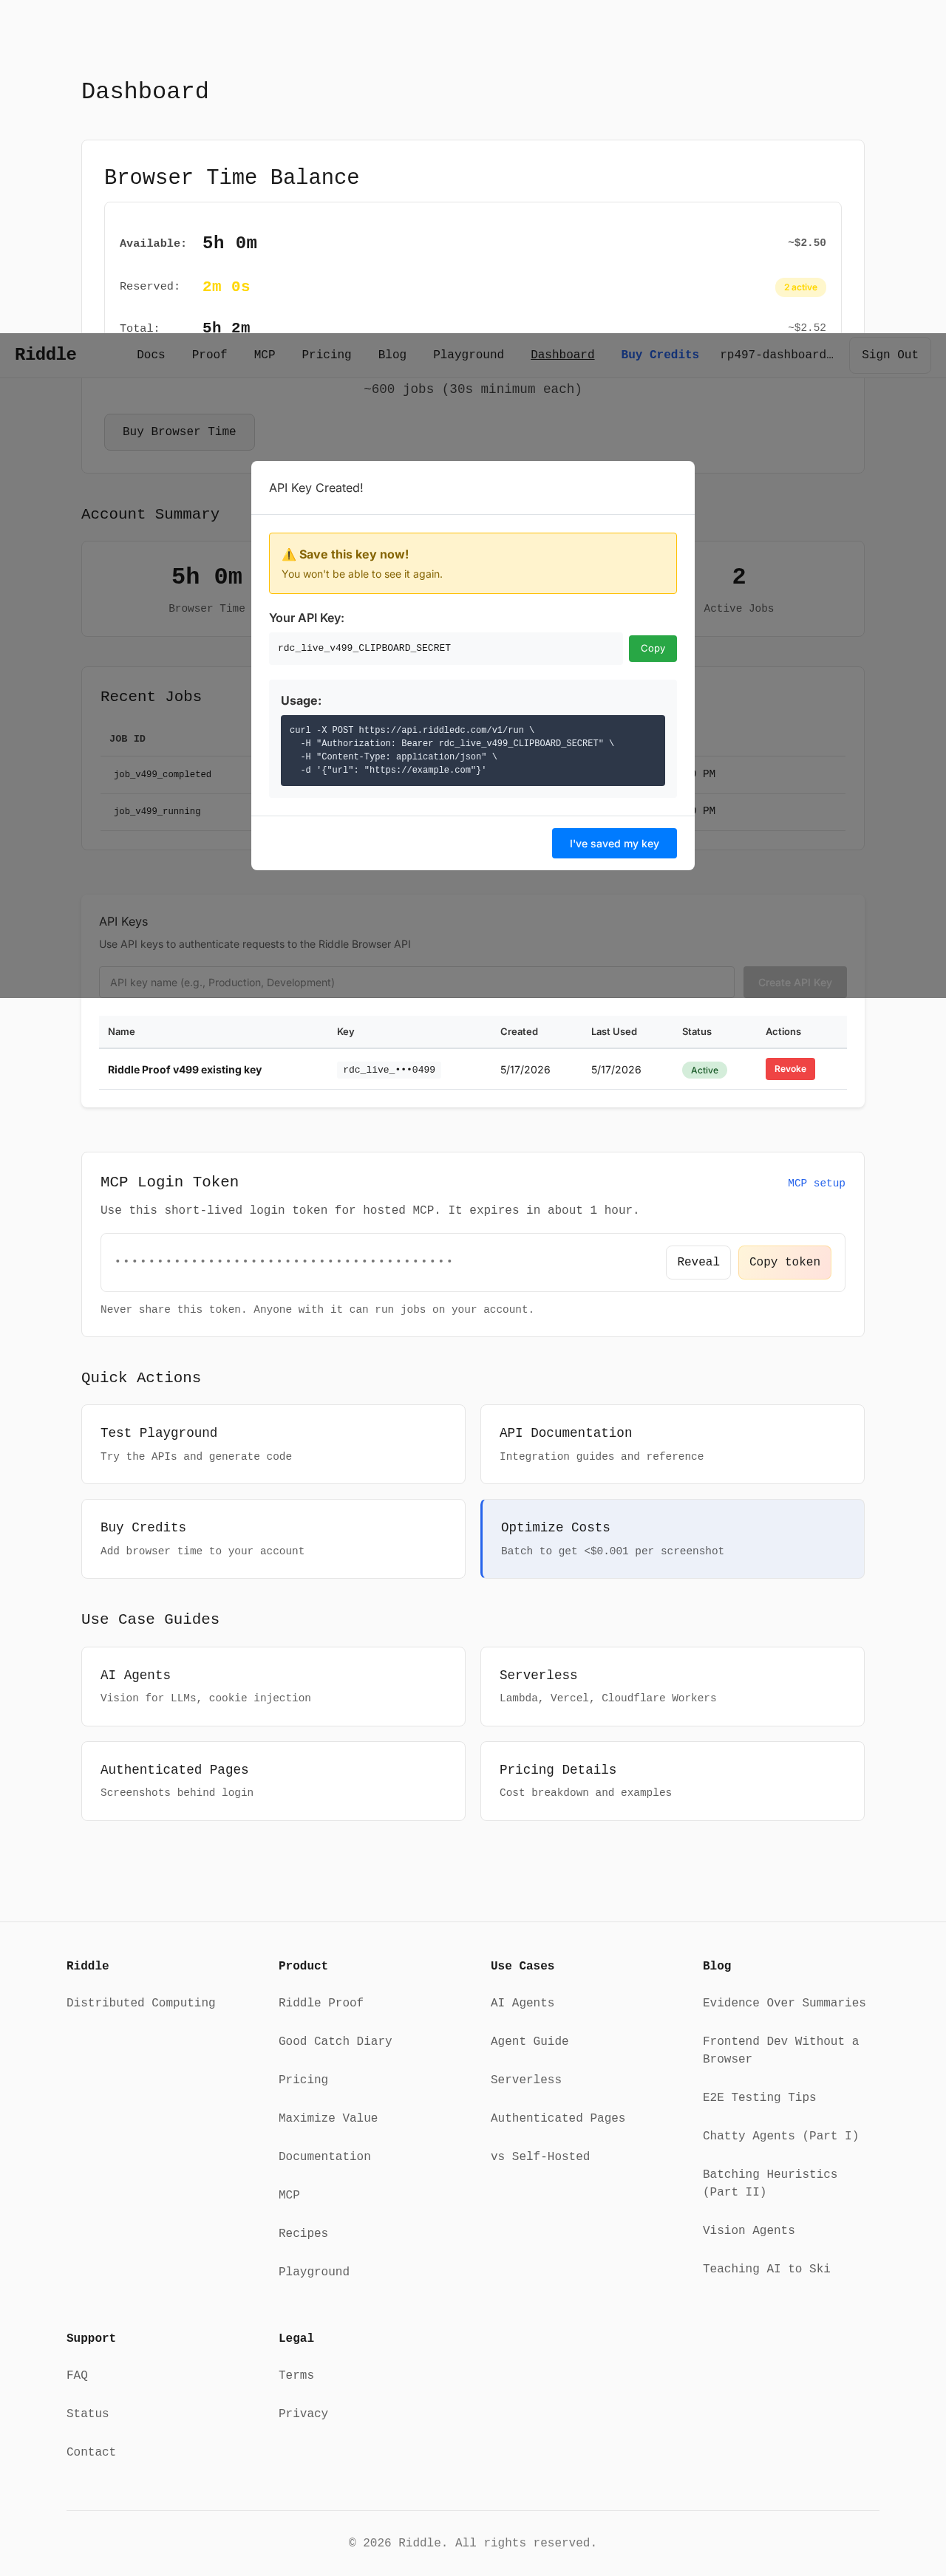Image resolution: width=946 pixels, height=2576 pixels.
Task: Click the Copy token button
Action: point(784,1262)
